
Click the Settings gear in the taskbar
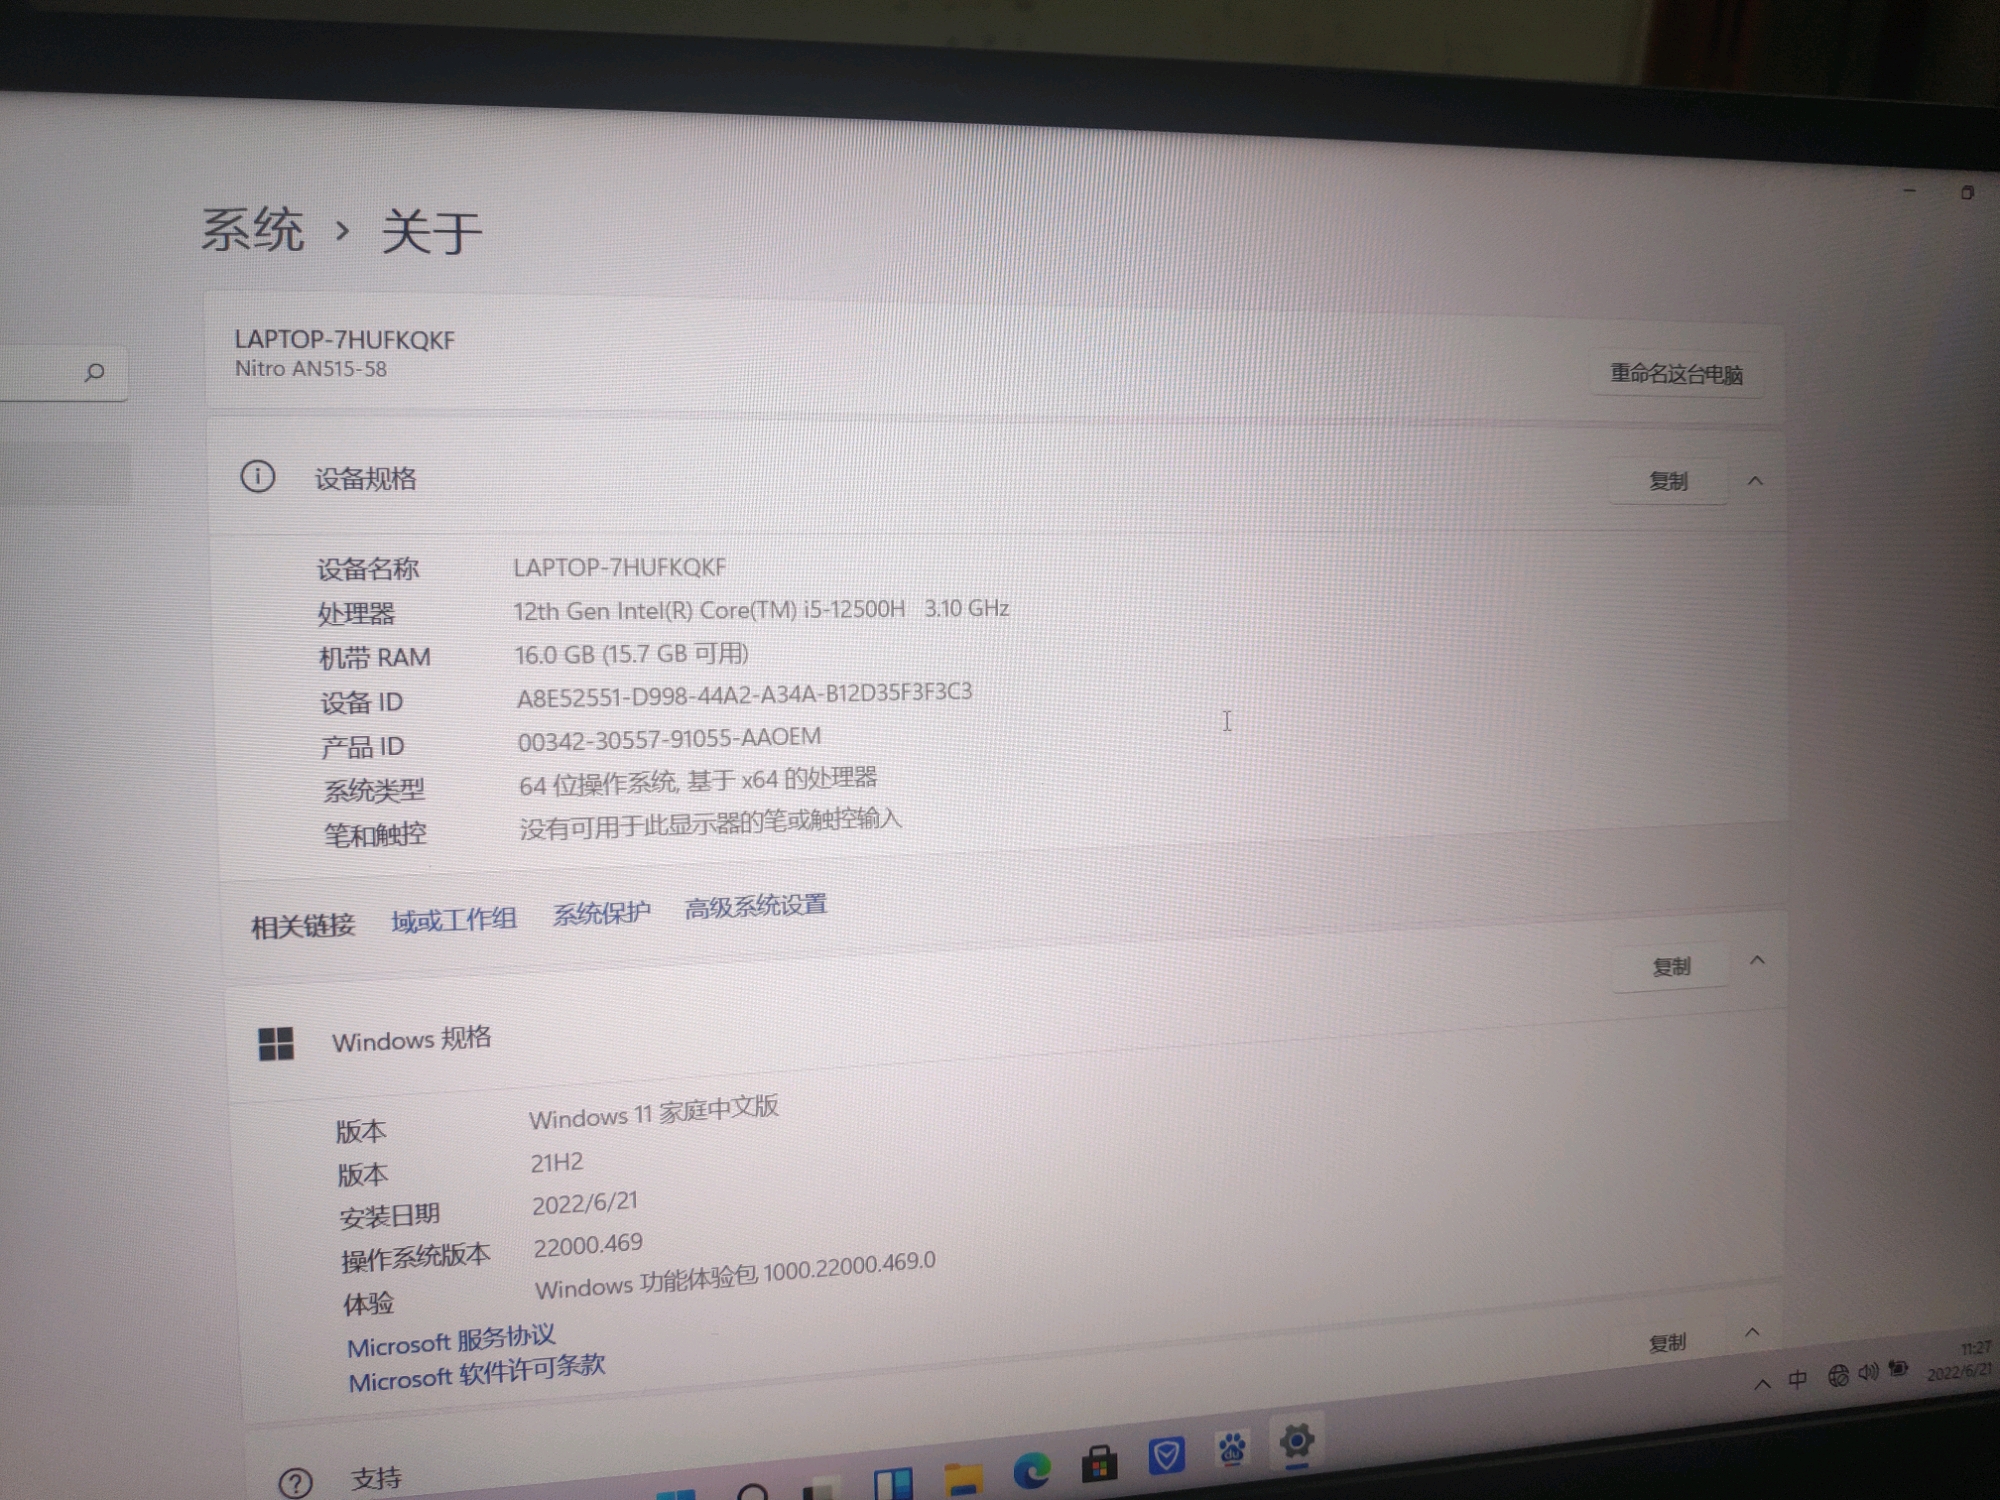(1297, 1441)
